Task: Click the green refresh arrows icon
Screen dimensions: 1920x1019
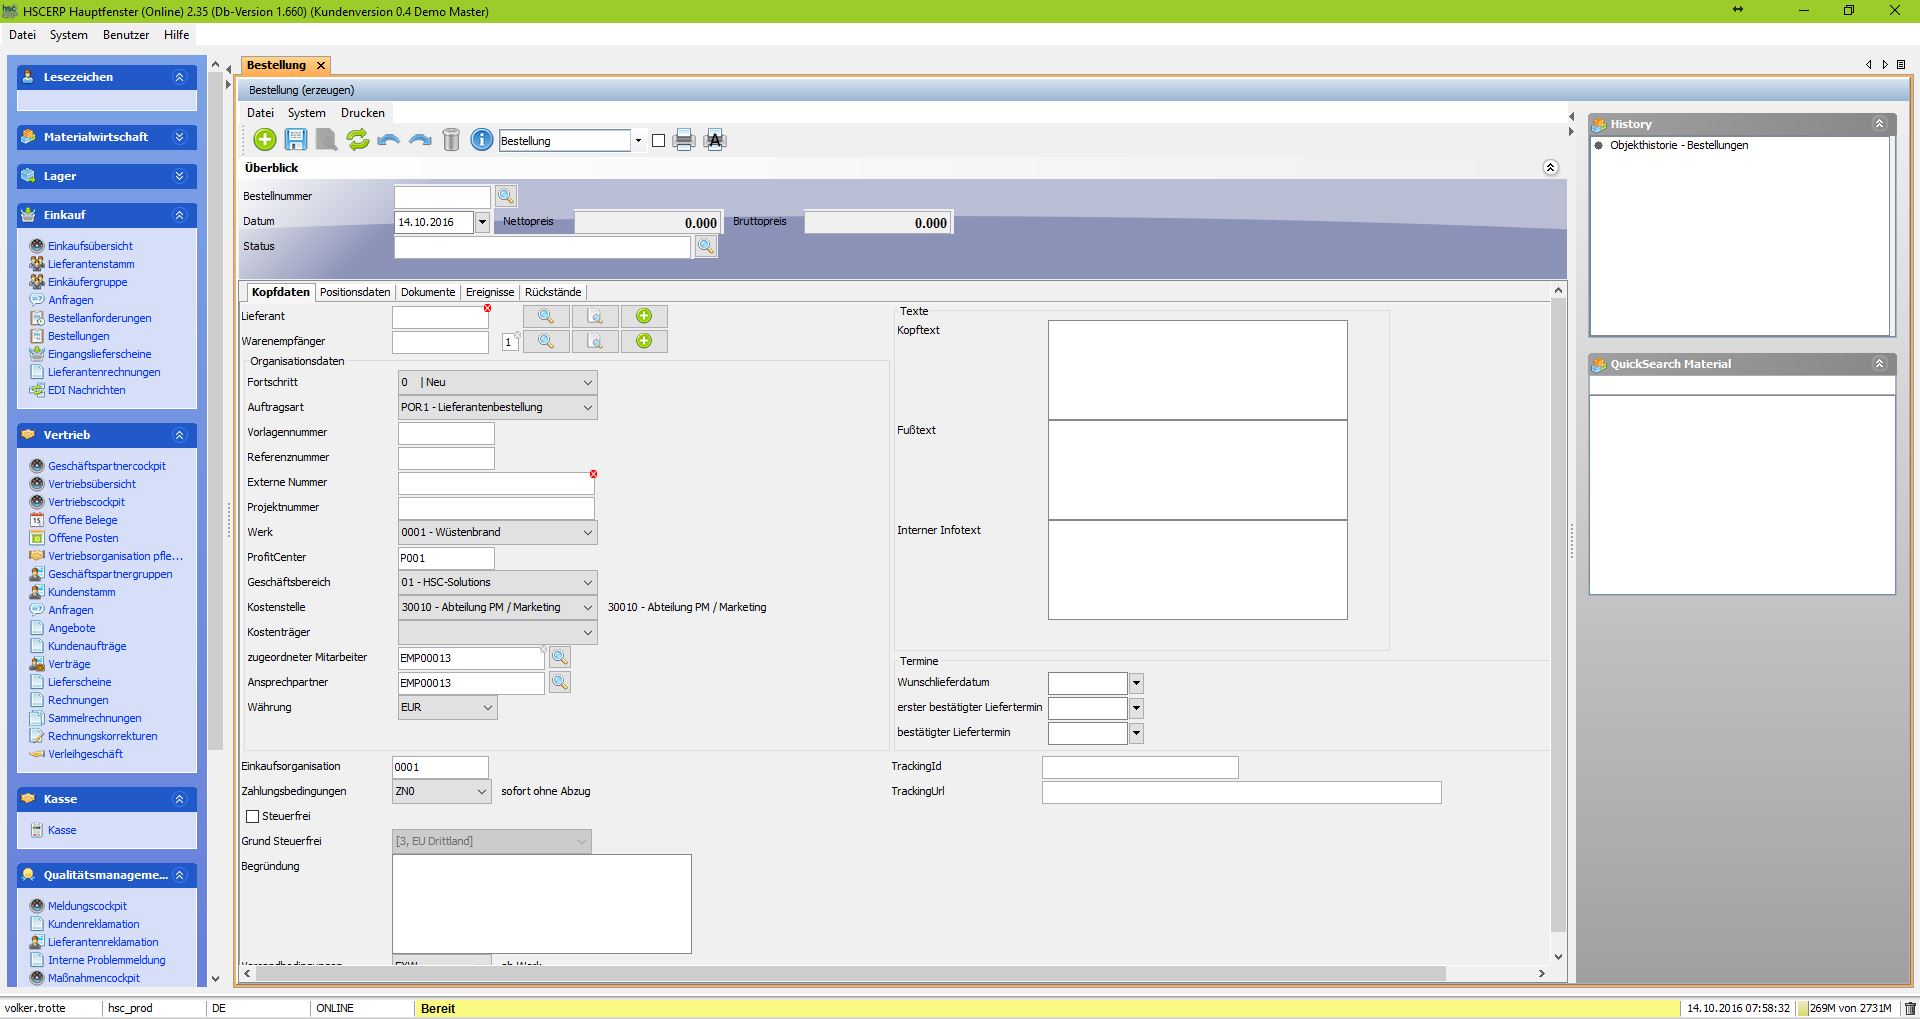Action: click(x=357, y=140)
